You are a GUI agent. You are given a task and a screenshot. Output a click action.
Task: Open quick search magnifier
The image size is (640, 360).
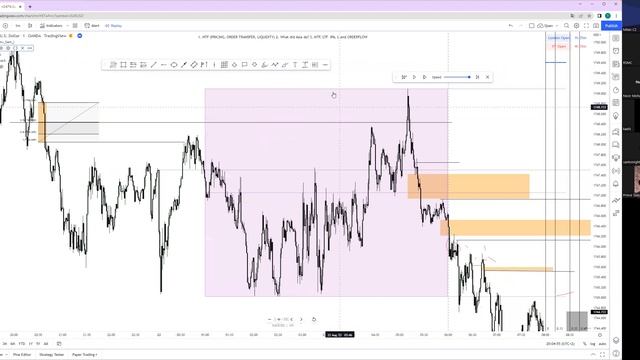[567, 26]
